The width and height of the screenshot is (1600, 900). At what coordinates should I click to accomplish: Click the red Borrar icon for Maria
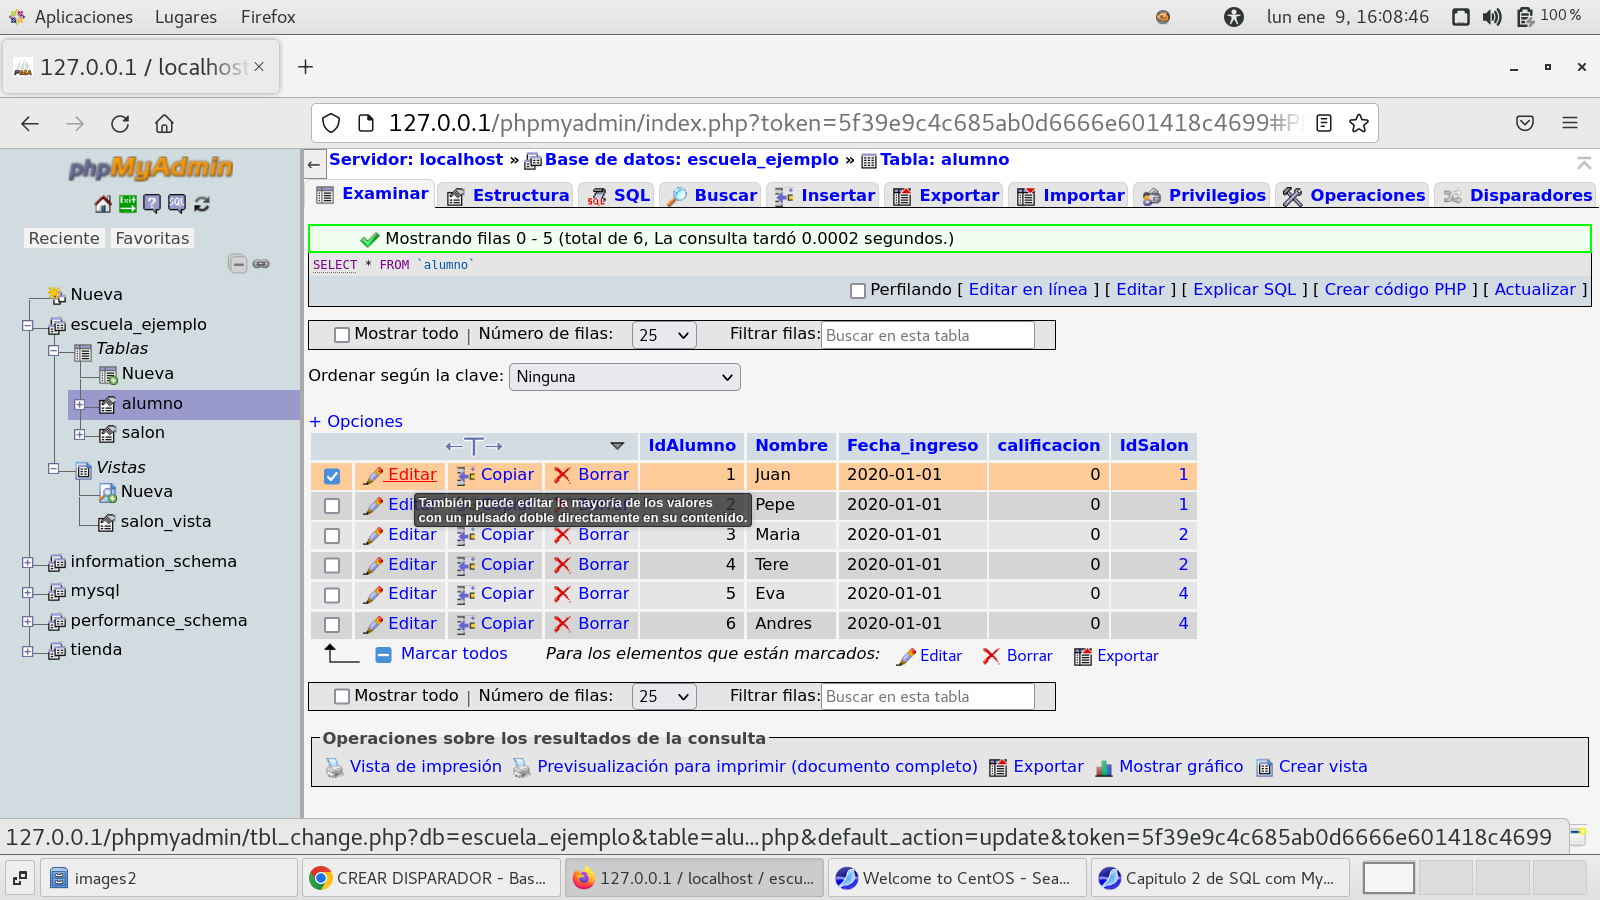pyautogui.click(x=562, y=536)
